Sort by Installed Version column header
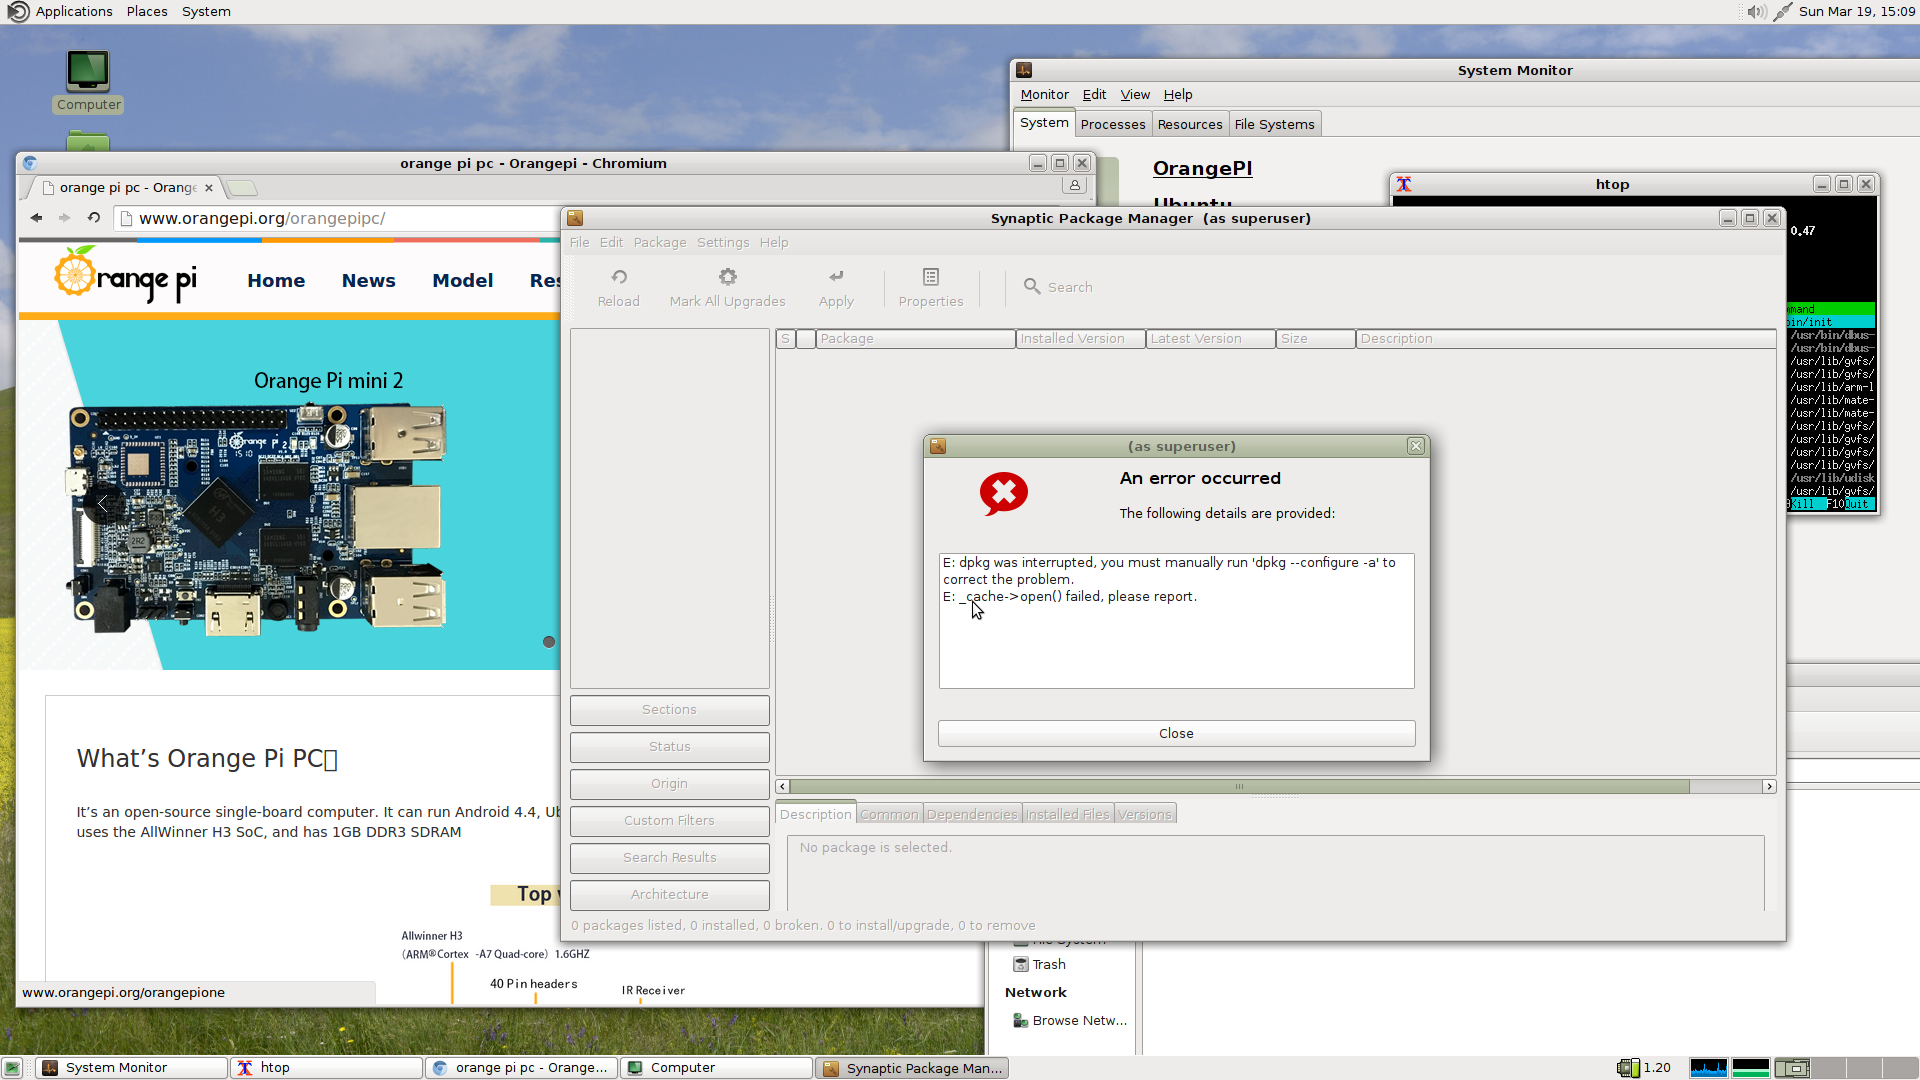Image resolution: width=1920 pixels, height=1080 pixels. point(1080,339)
